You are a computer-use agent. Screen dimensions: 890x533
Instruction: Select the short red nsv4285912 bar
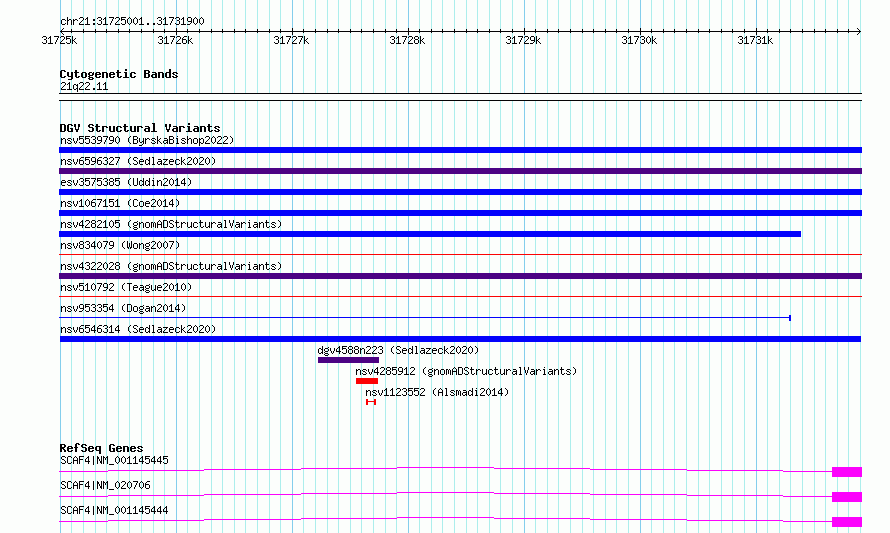click(x=367, y=381)
